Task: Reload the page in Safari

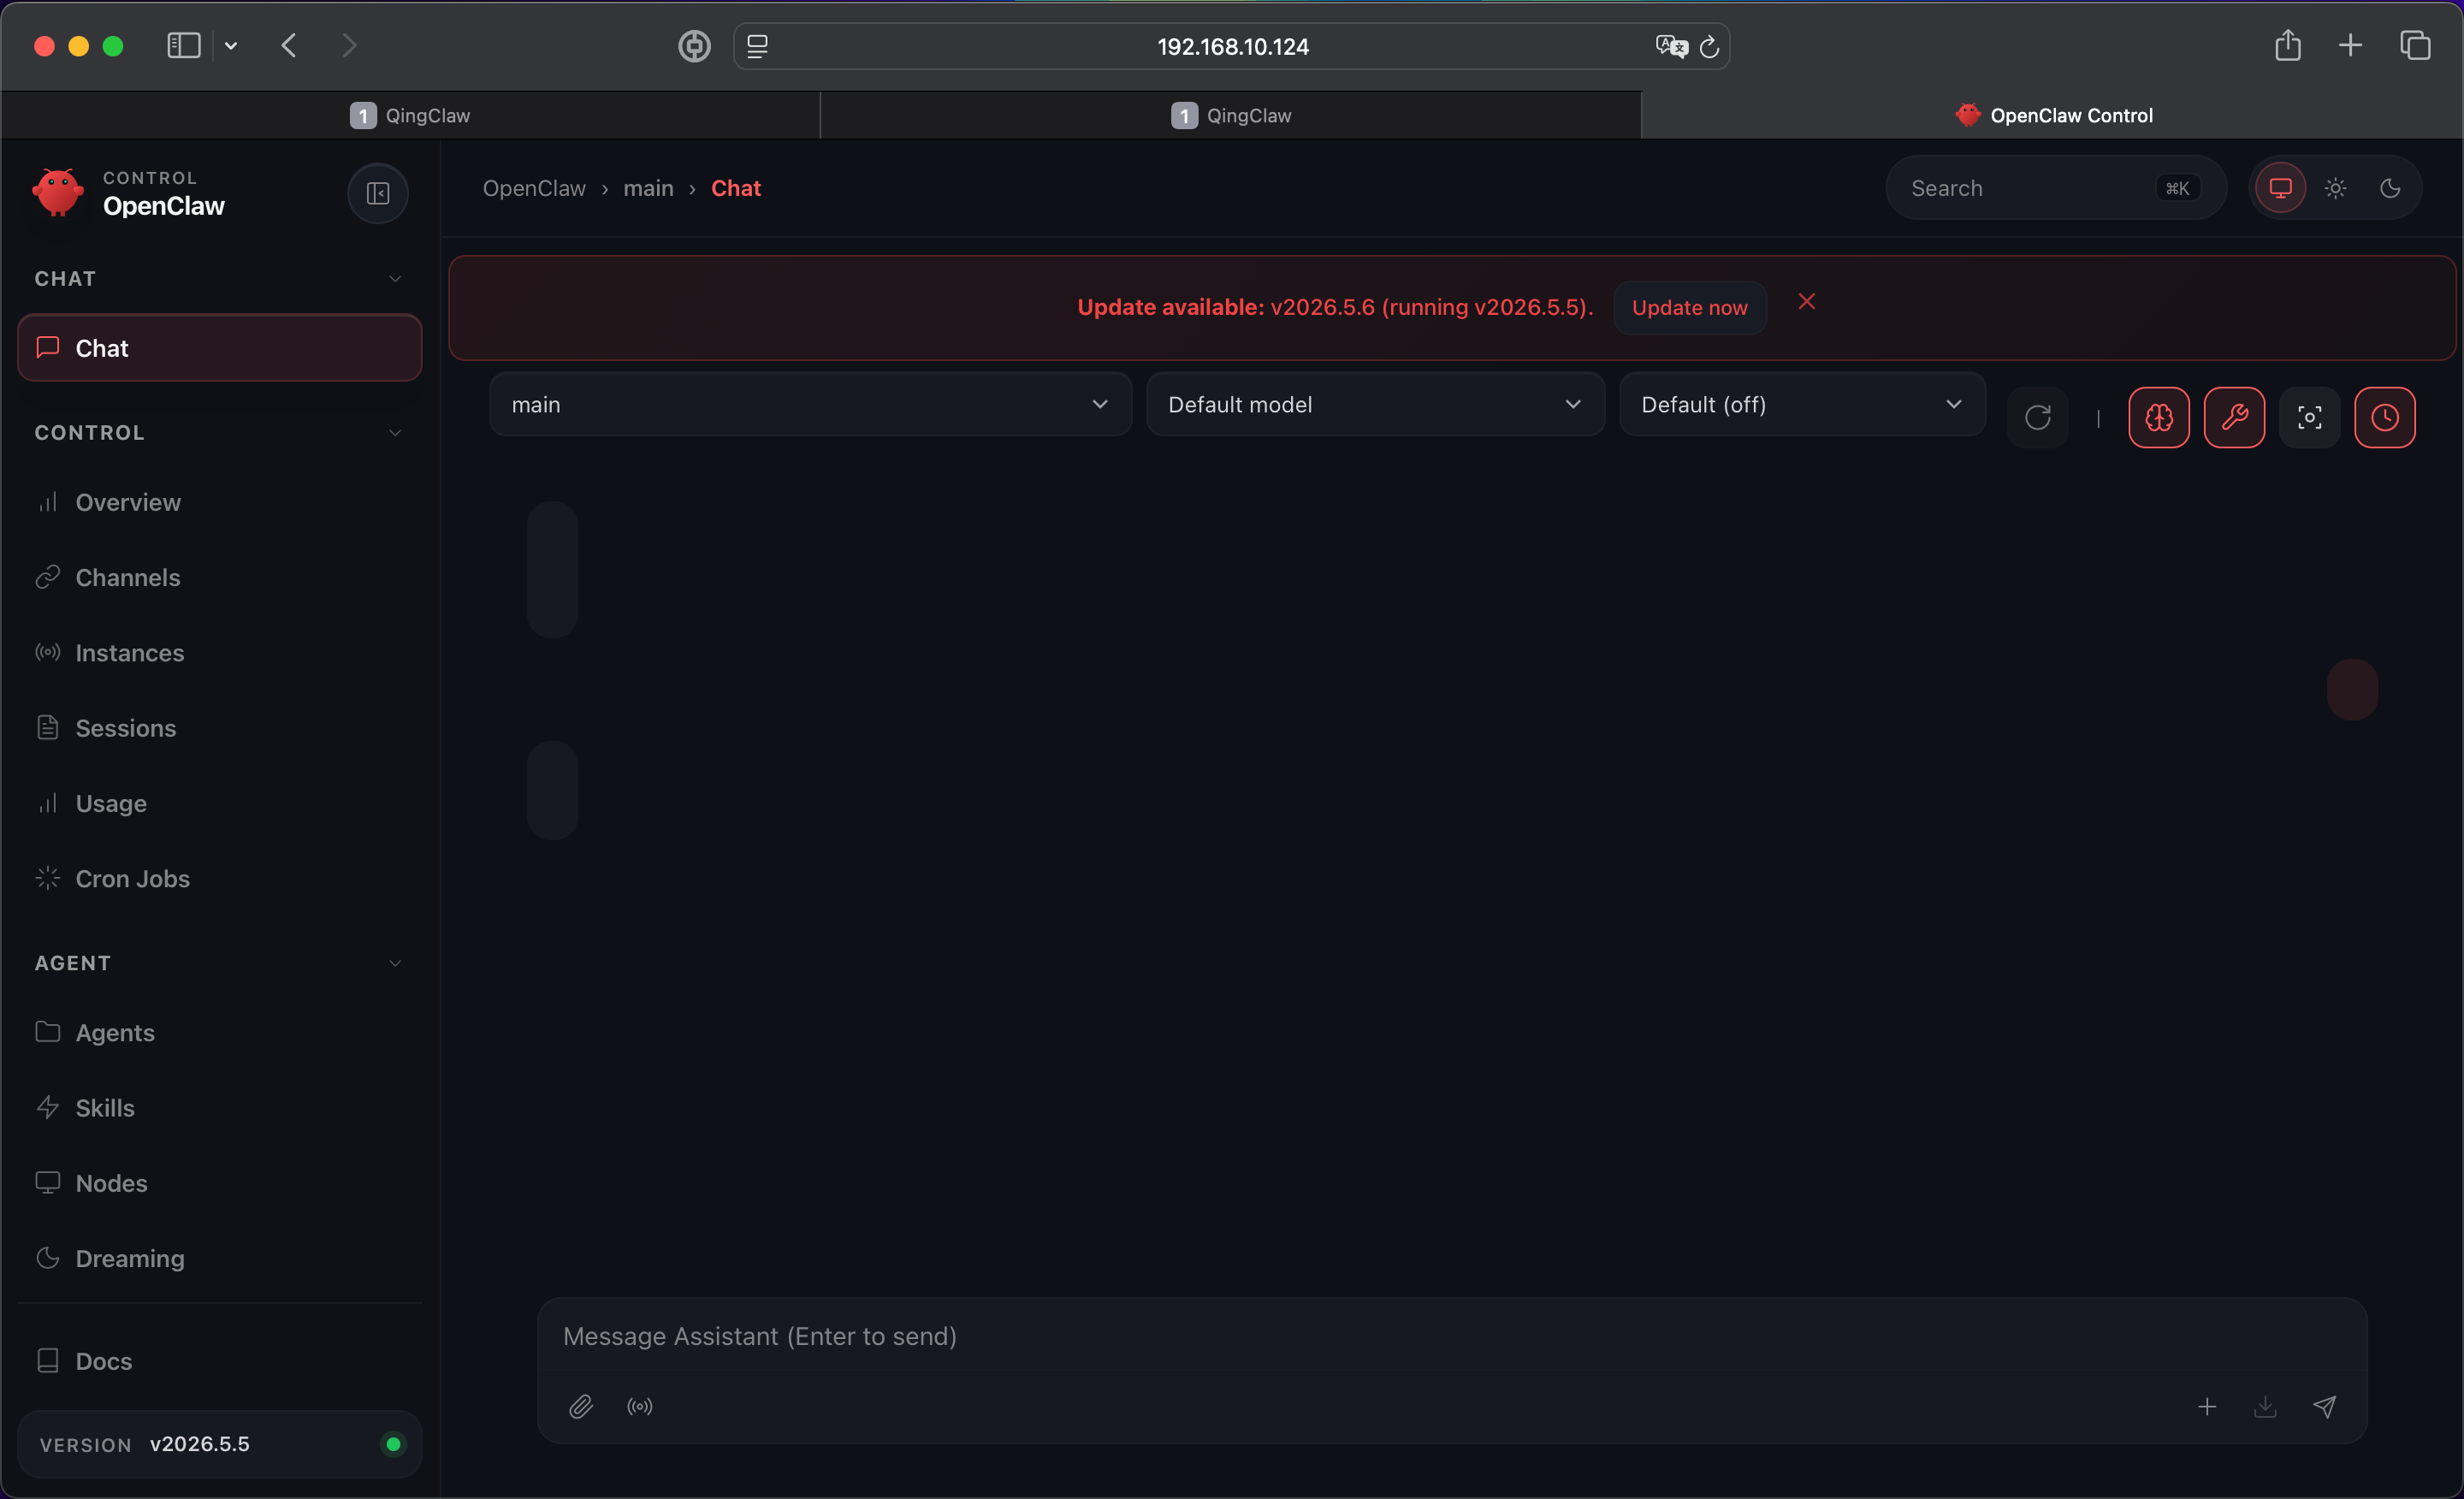Action: point(1709,46)
